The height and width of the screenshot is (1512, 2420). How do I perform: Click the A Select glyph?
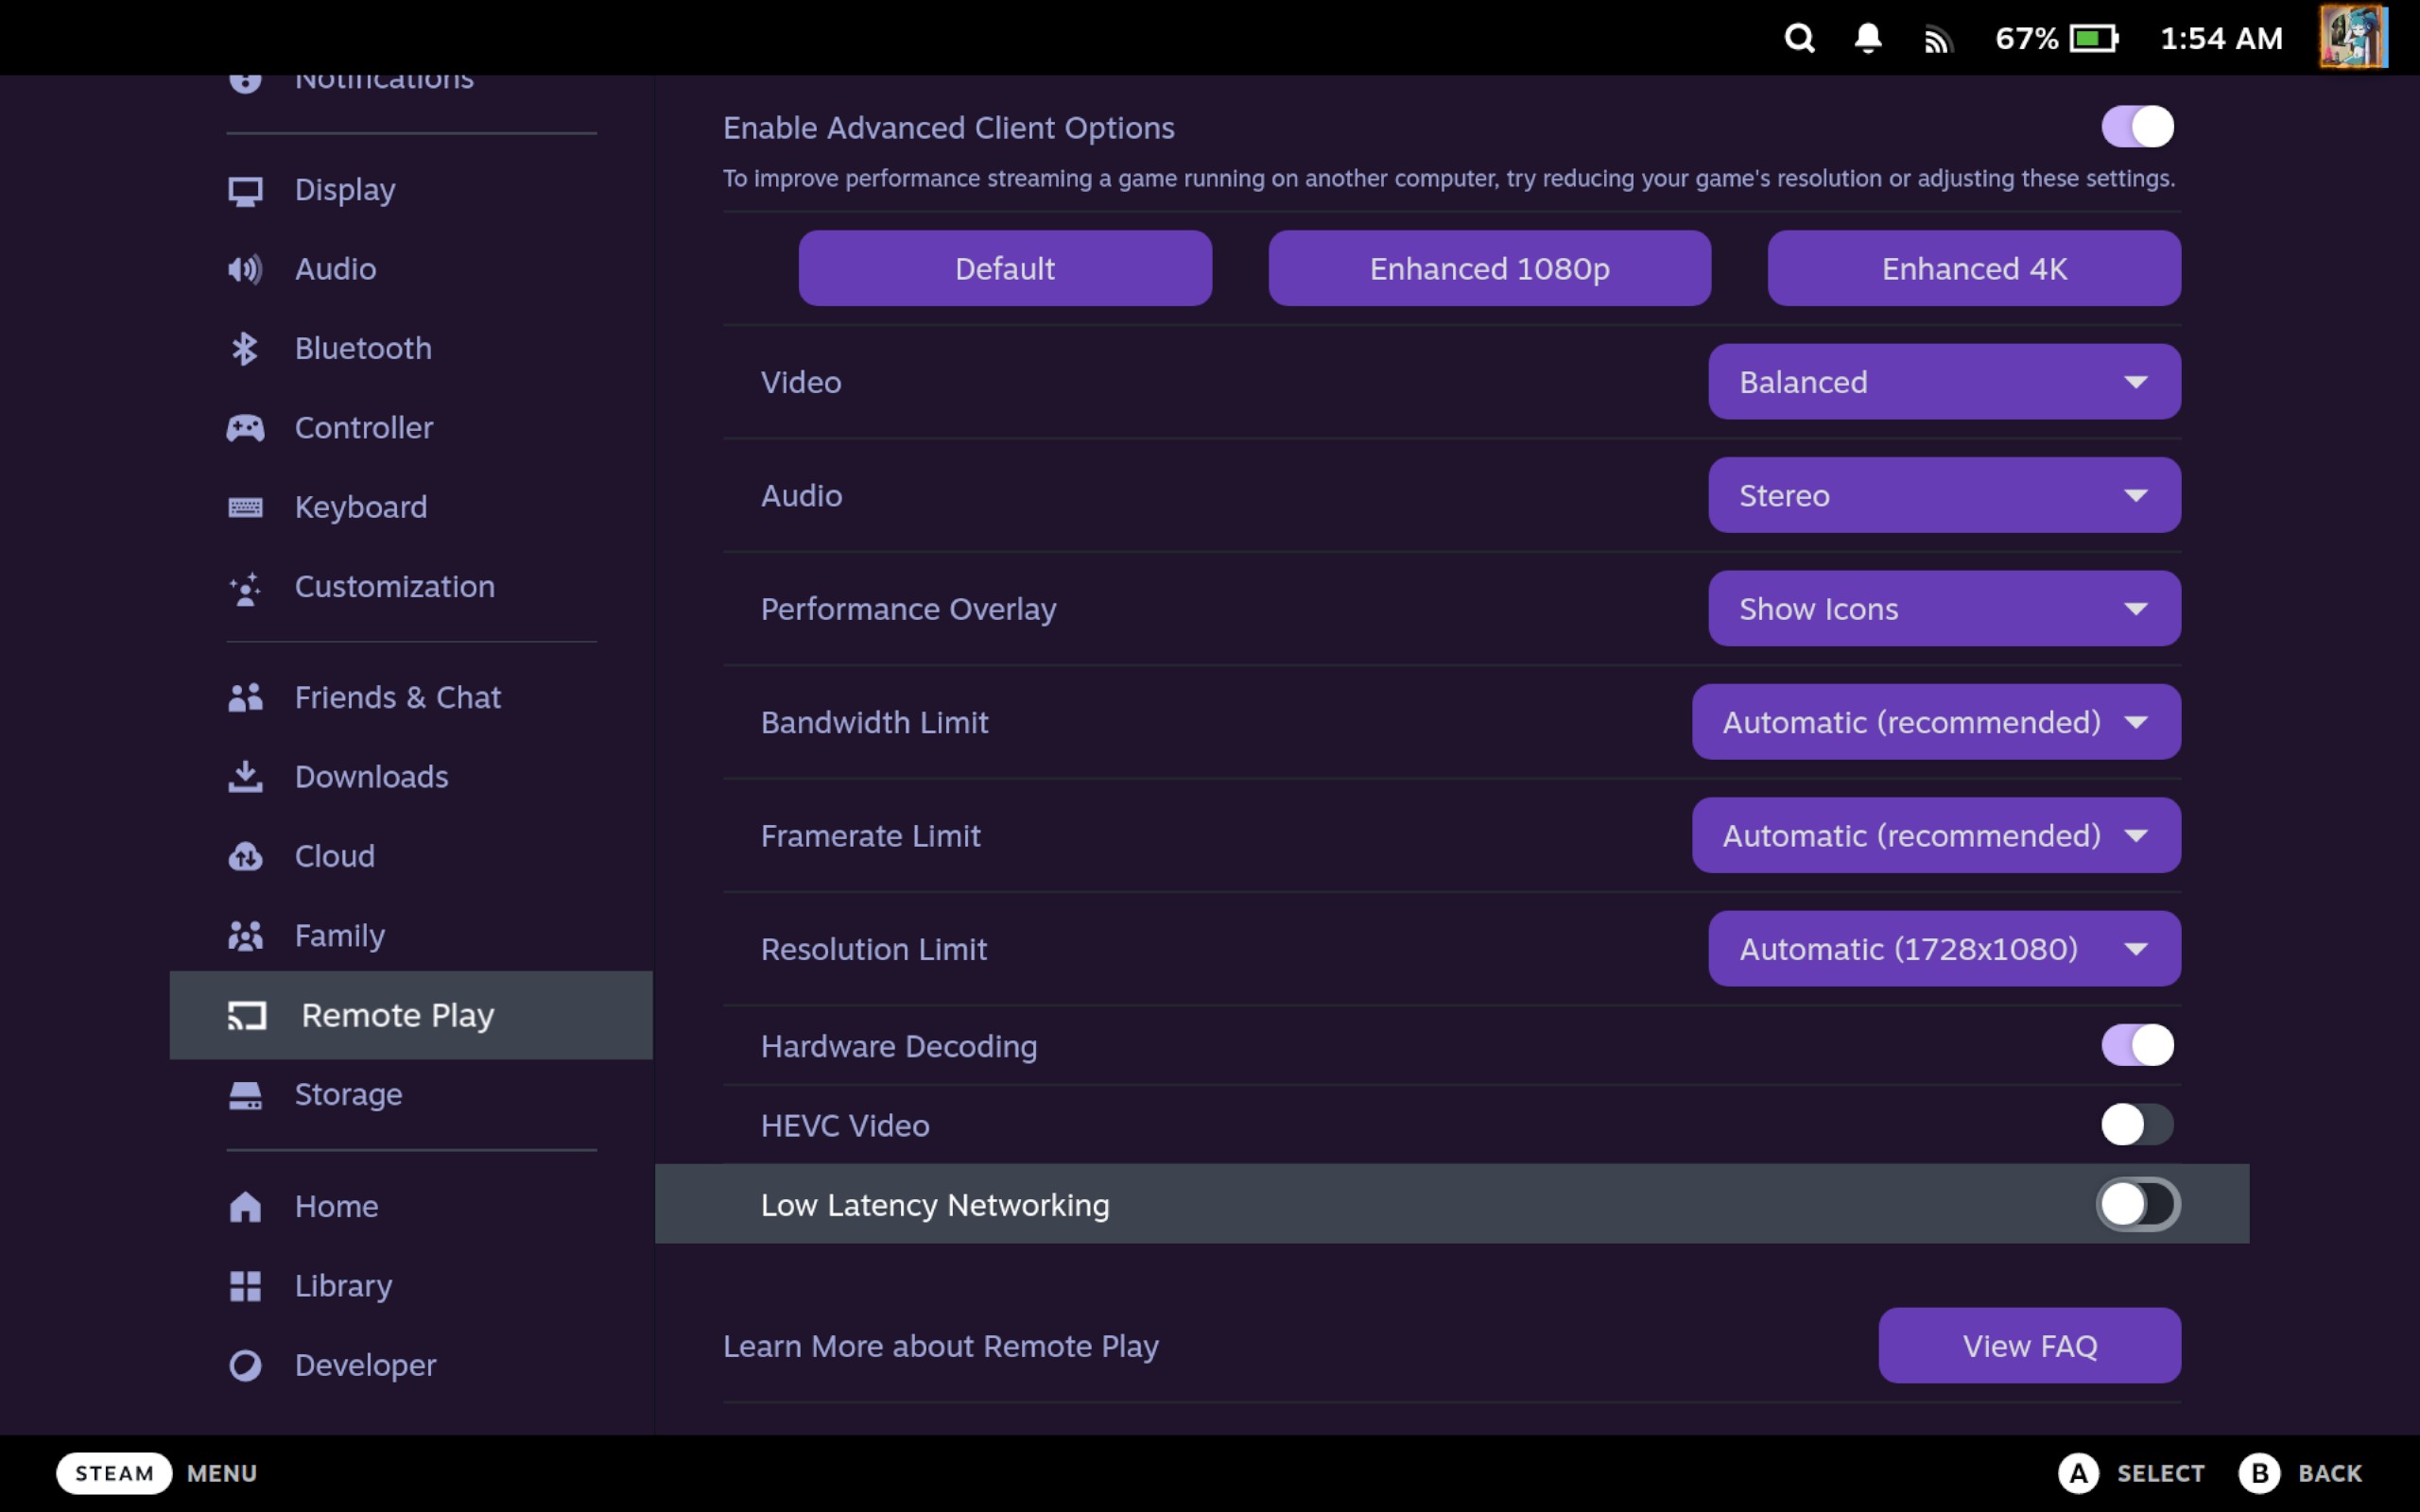pos(2078,1473)
